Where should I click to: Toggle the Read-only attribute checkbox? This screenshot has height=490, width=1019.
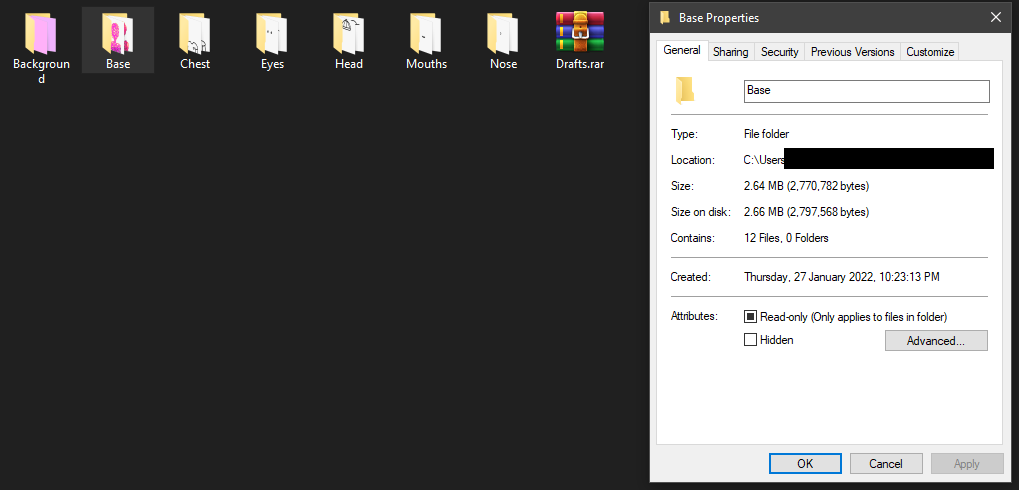click(x=750, y=317)
